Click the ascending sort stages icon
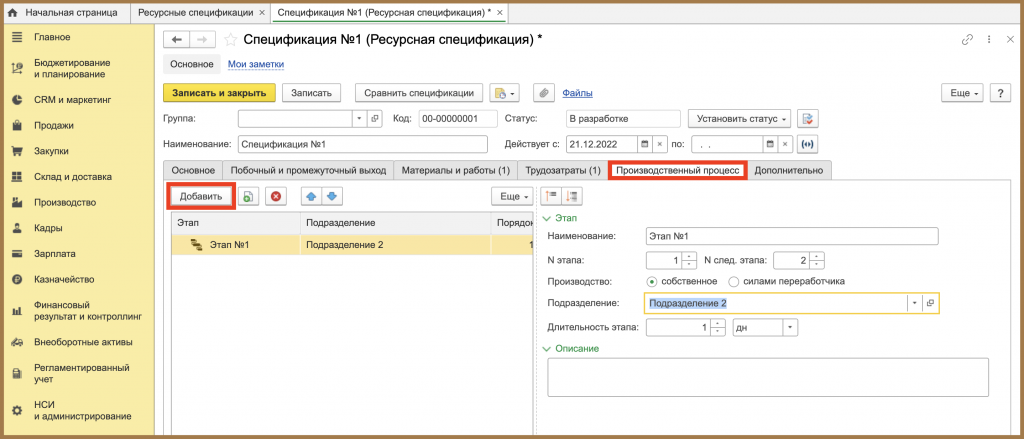The image size is (1024, 439). (551, 196)
